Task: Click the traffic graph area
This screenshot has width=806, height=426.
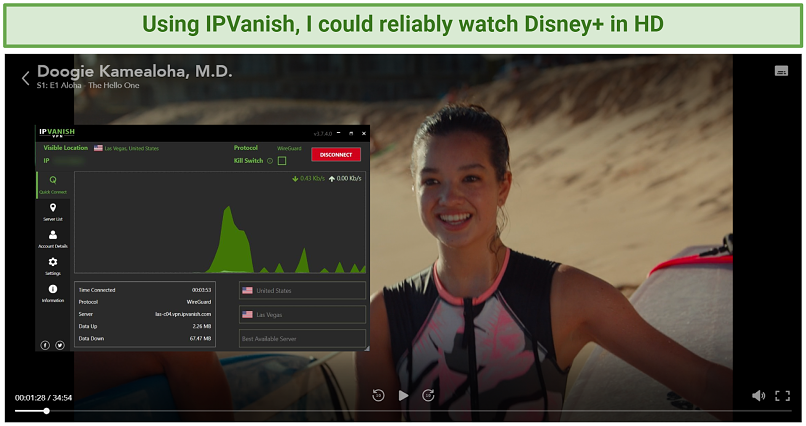Action: pos(220,223)
